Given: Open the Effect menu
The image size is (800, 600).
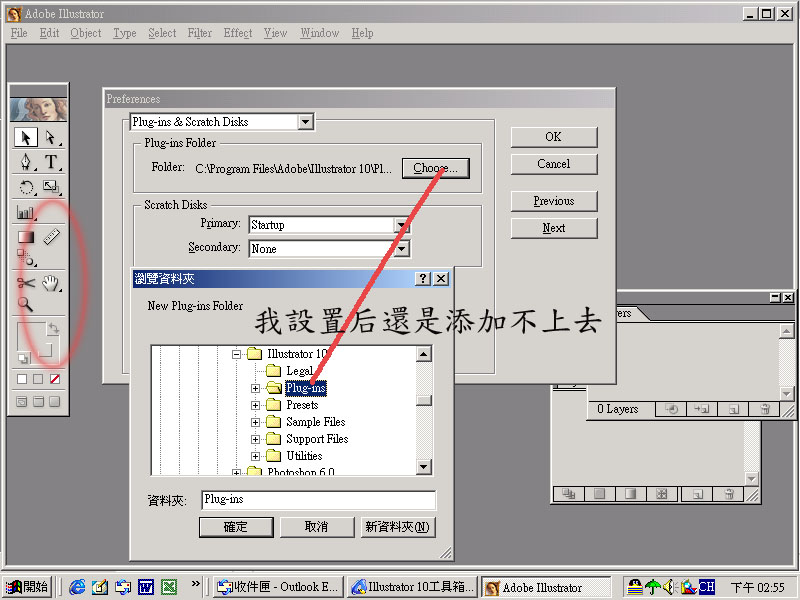Looking at the screenshot, I should (238, 33).
